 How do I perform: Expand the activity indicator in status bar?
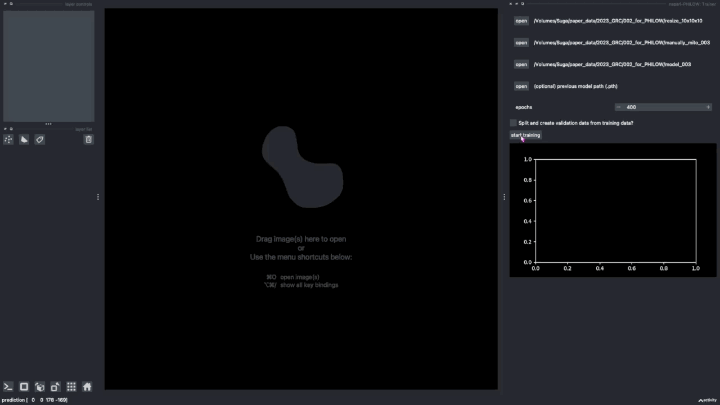[708, 400]
